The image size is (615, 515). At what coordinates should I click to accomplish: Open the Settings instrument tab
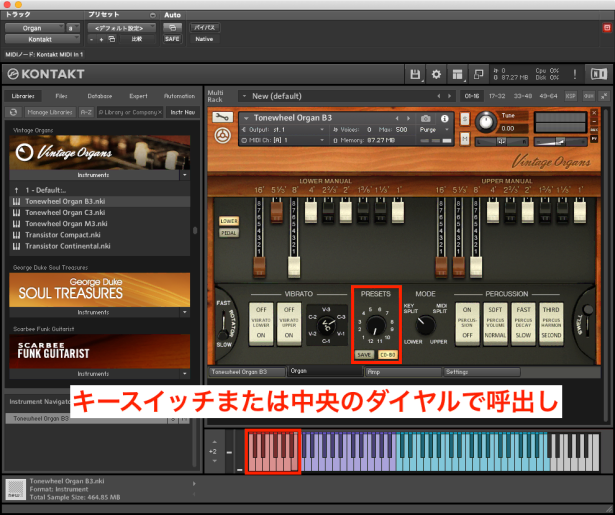click(x=482, y=372)
